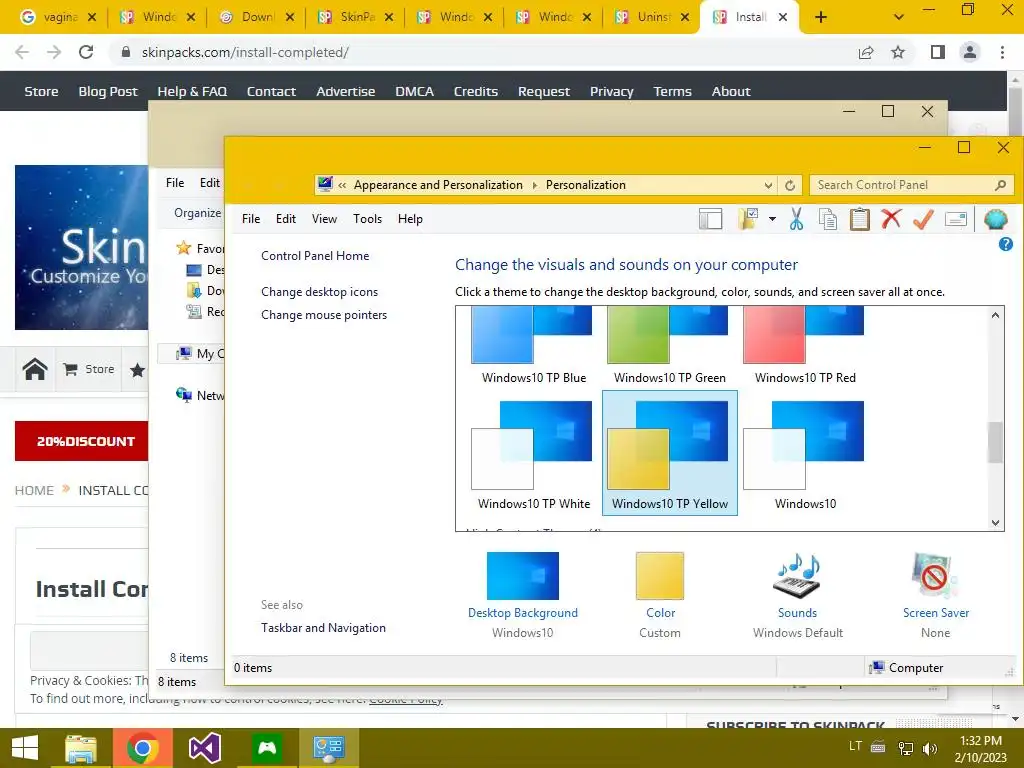This screenshot has width=1024, height=768.
Task: Select the Windows10 TP Blue theme
Action: click(x=534, y=346)
